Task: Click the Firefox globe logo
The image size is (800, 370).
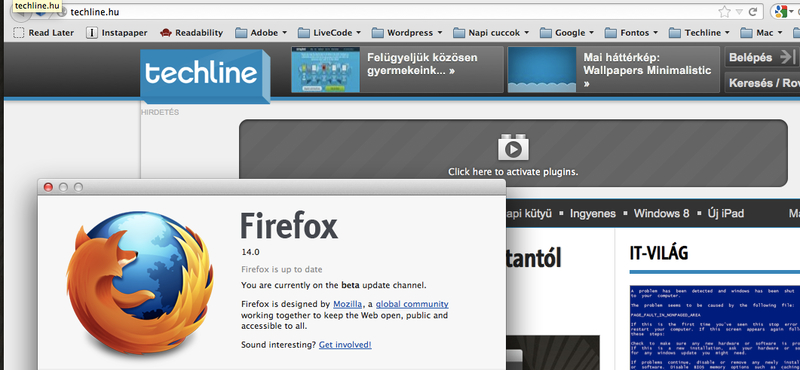Action: pyautogui.click(x=140, y=284)
